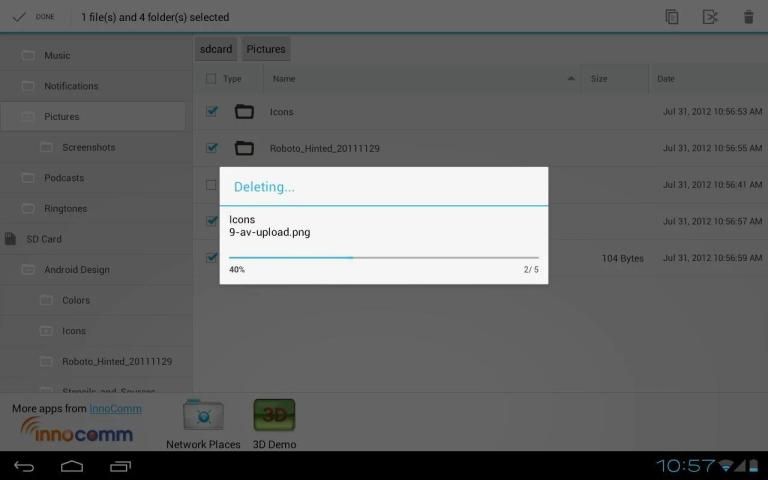Uncheck the Roboto_Hinted_20111129 folder checkbox

click(x=211, y=148)
